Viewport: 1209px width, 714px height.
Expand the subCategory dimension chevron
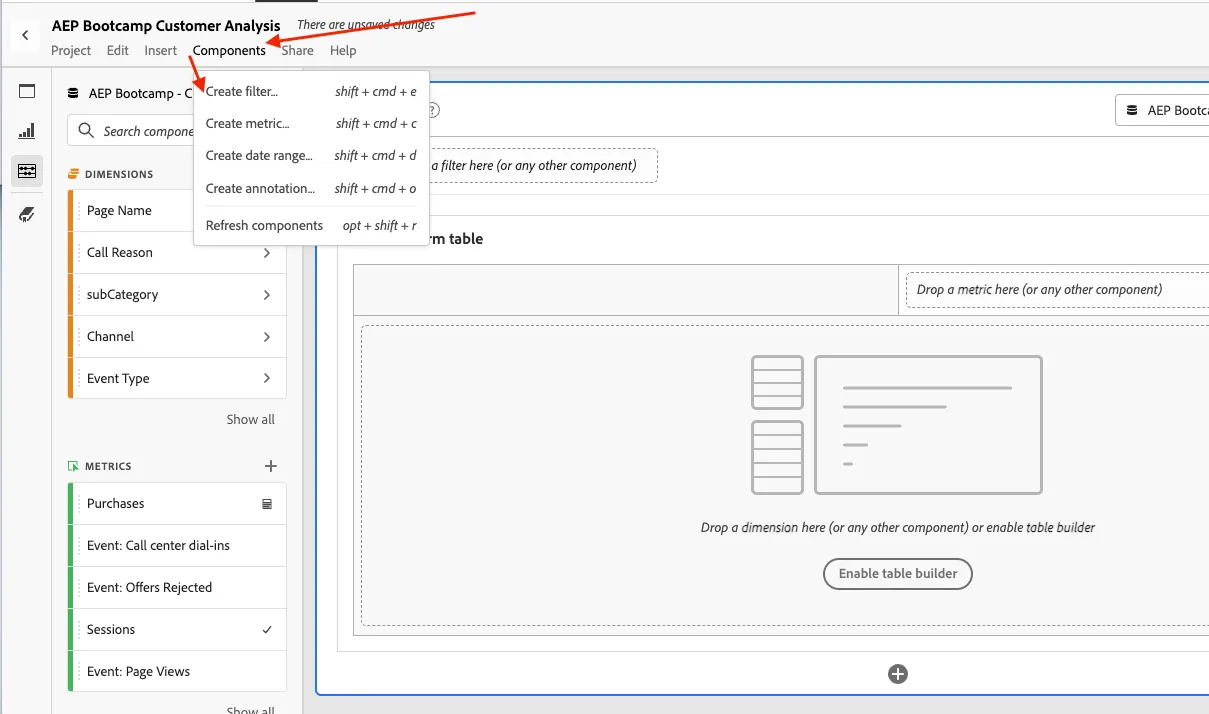[267, 295]
